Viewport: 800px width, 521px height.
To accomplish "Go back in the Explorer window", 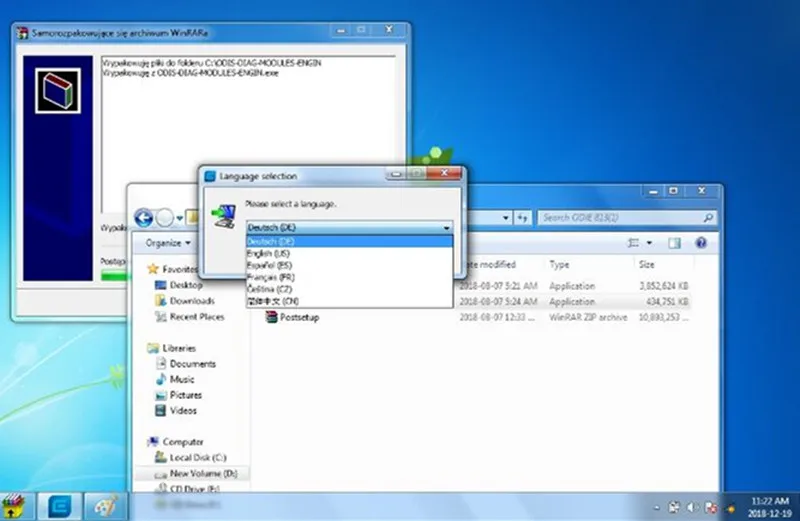I will pos(144,218).
